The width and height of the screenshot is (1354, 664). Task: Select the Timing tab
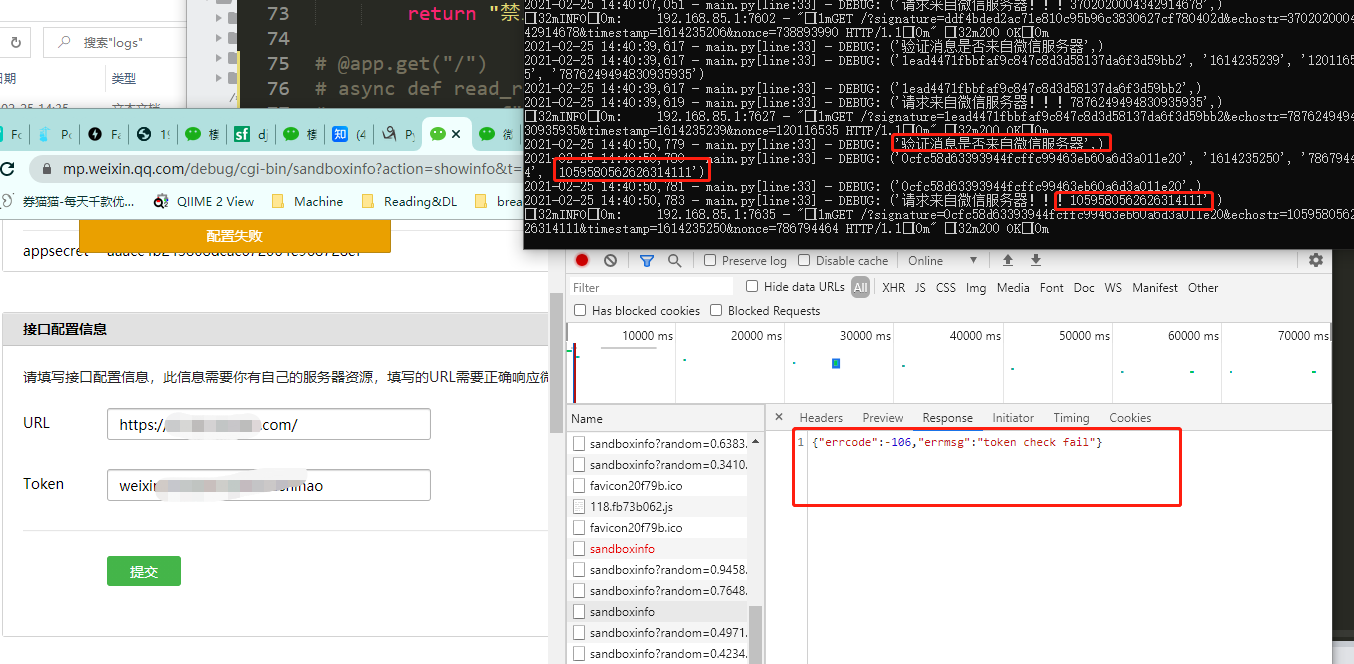(x=1071, y=417)
